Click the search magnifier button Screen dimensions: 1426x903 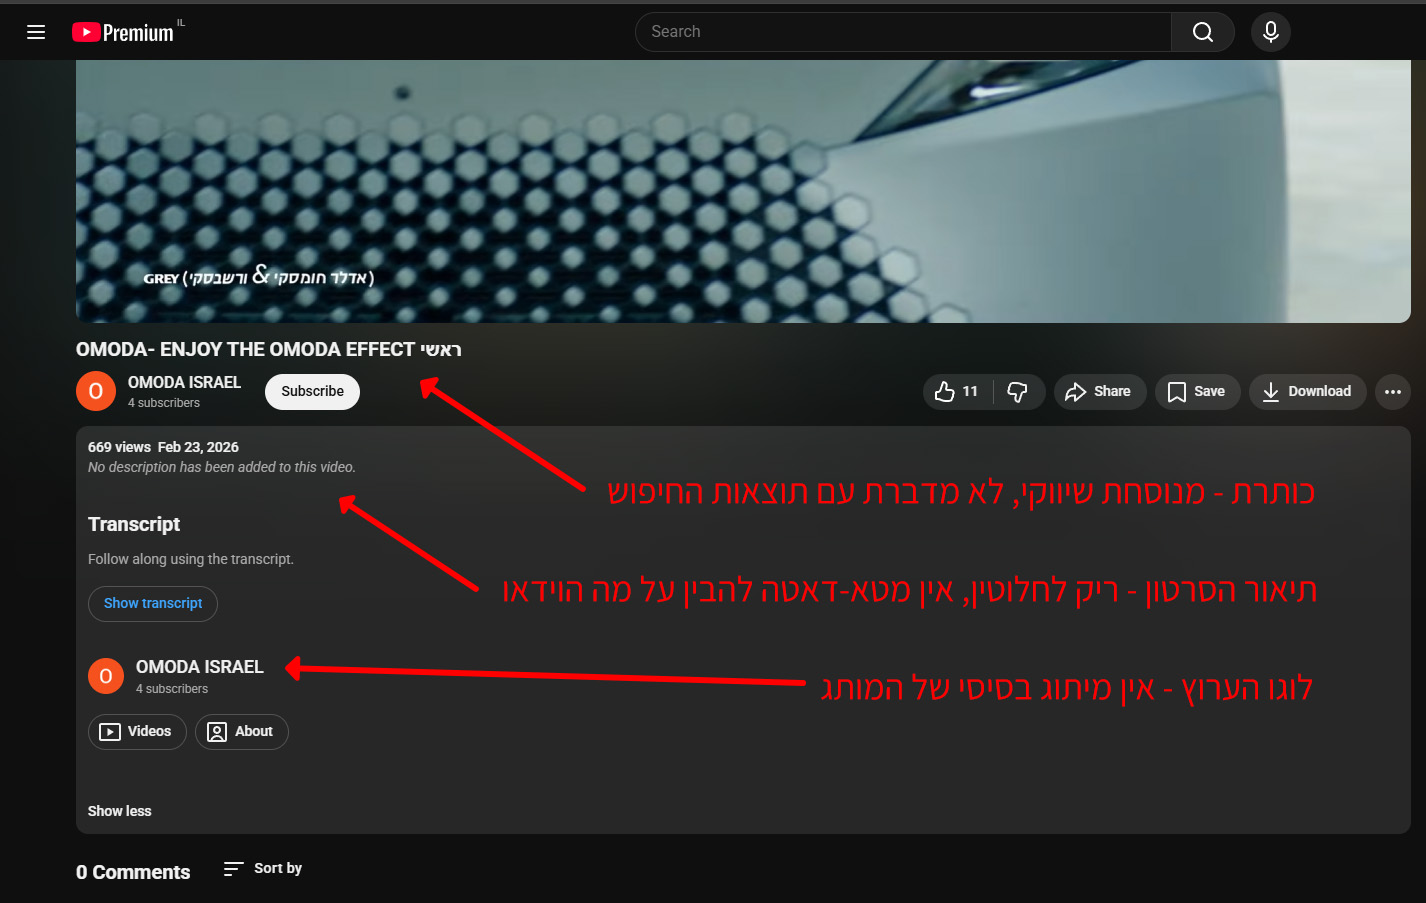point(1202,32)
